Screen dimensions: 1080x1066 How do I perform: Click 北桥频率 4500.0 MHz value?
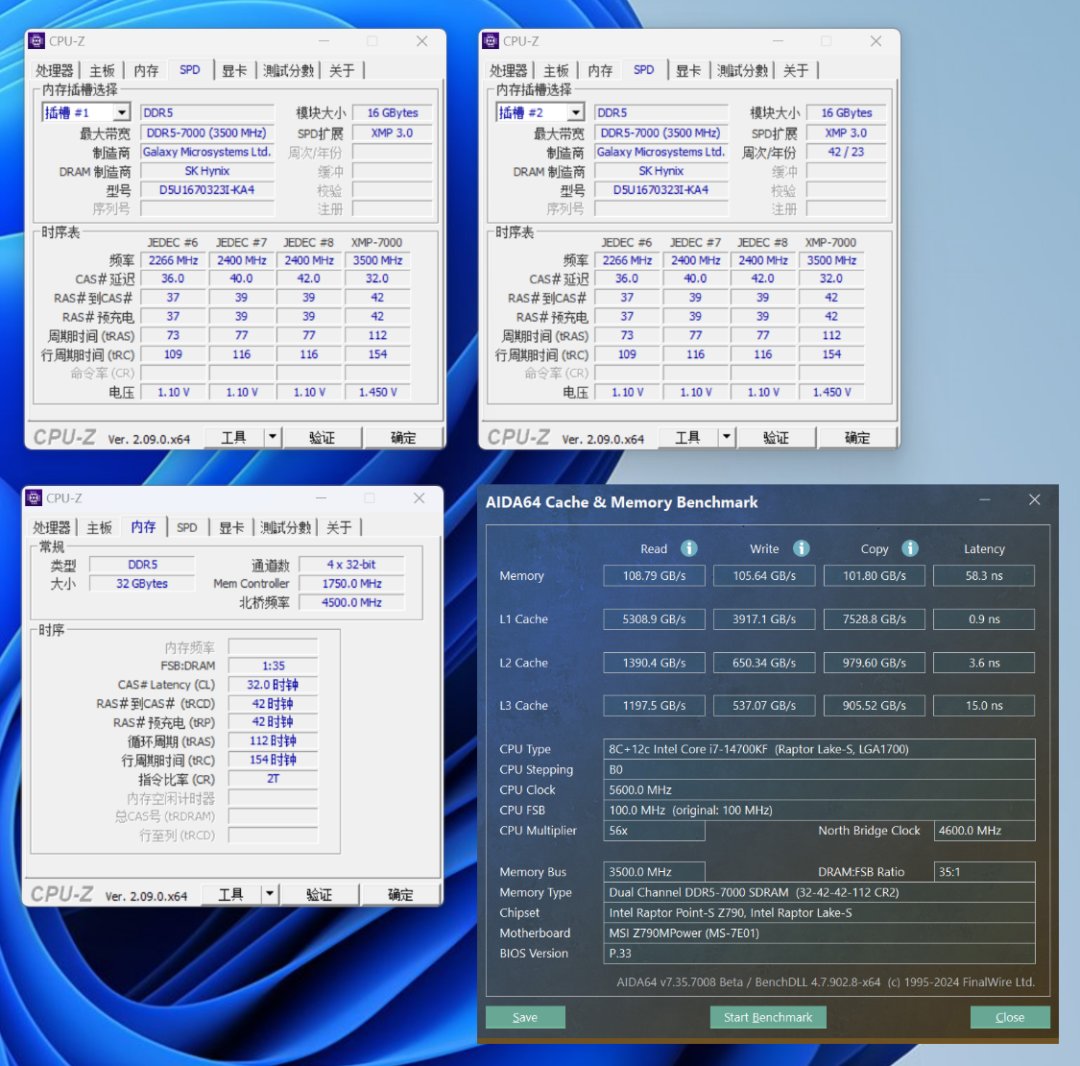pos(351,603)
